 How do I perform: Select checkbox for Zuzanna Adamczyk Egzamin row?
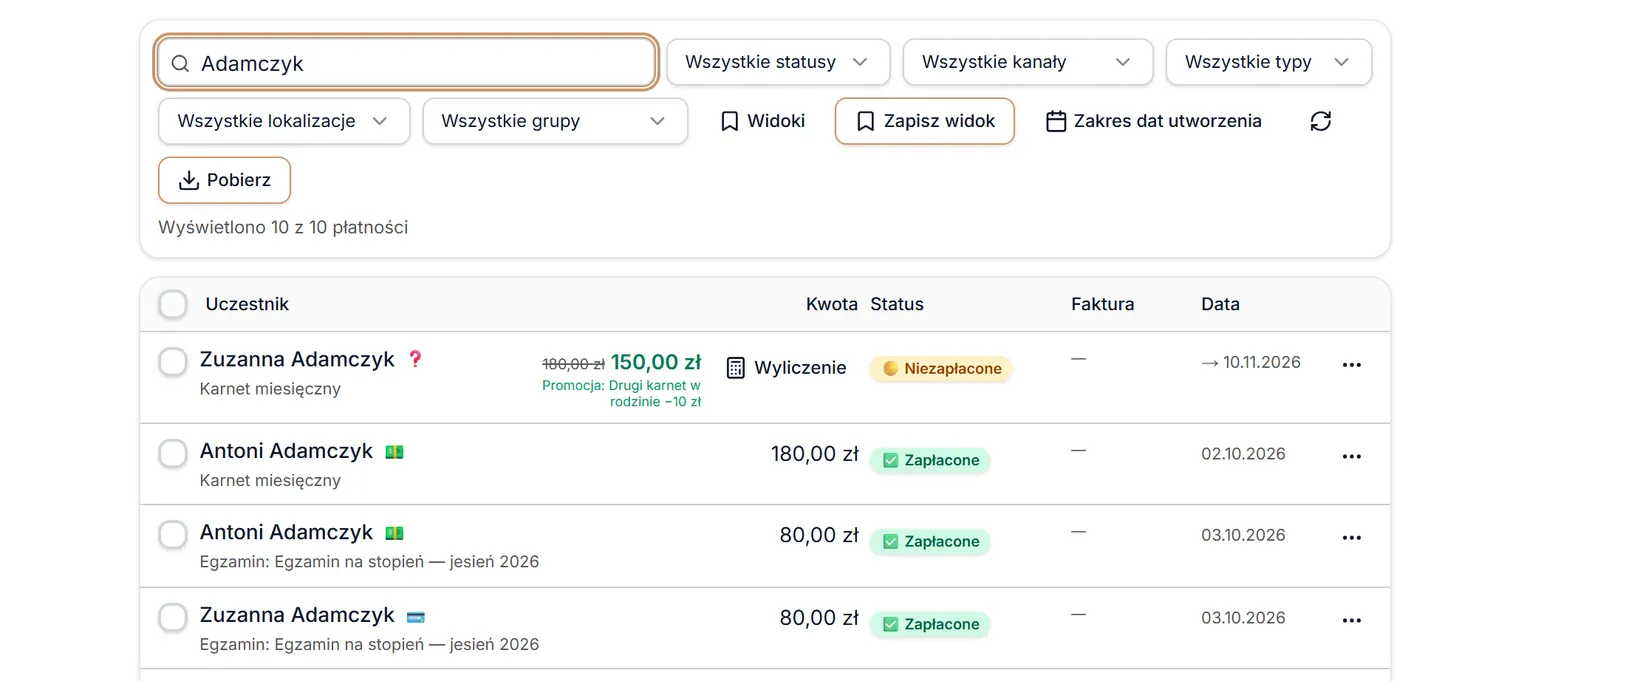click(x=173, y=617)
